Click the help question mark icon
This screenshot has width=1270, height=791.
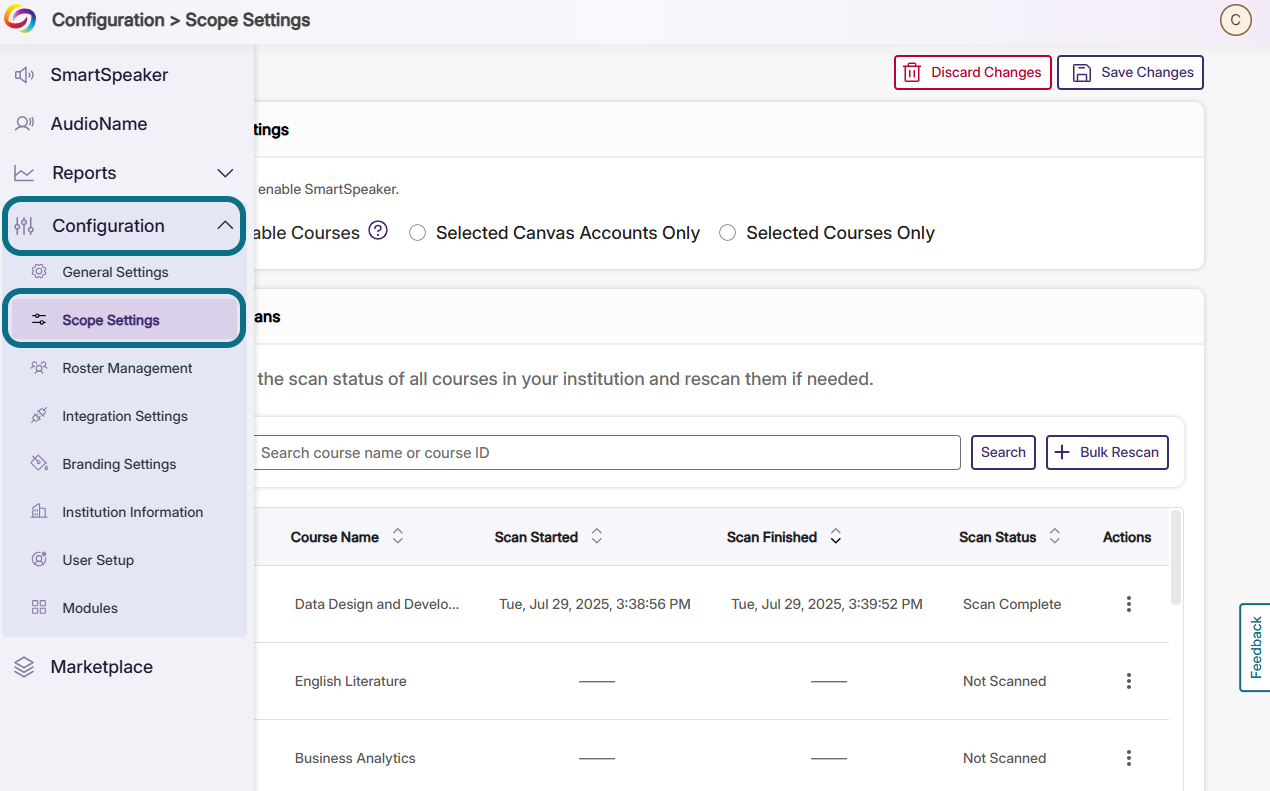[x=378, y=231]
